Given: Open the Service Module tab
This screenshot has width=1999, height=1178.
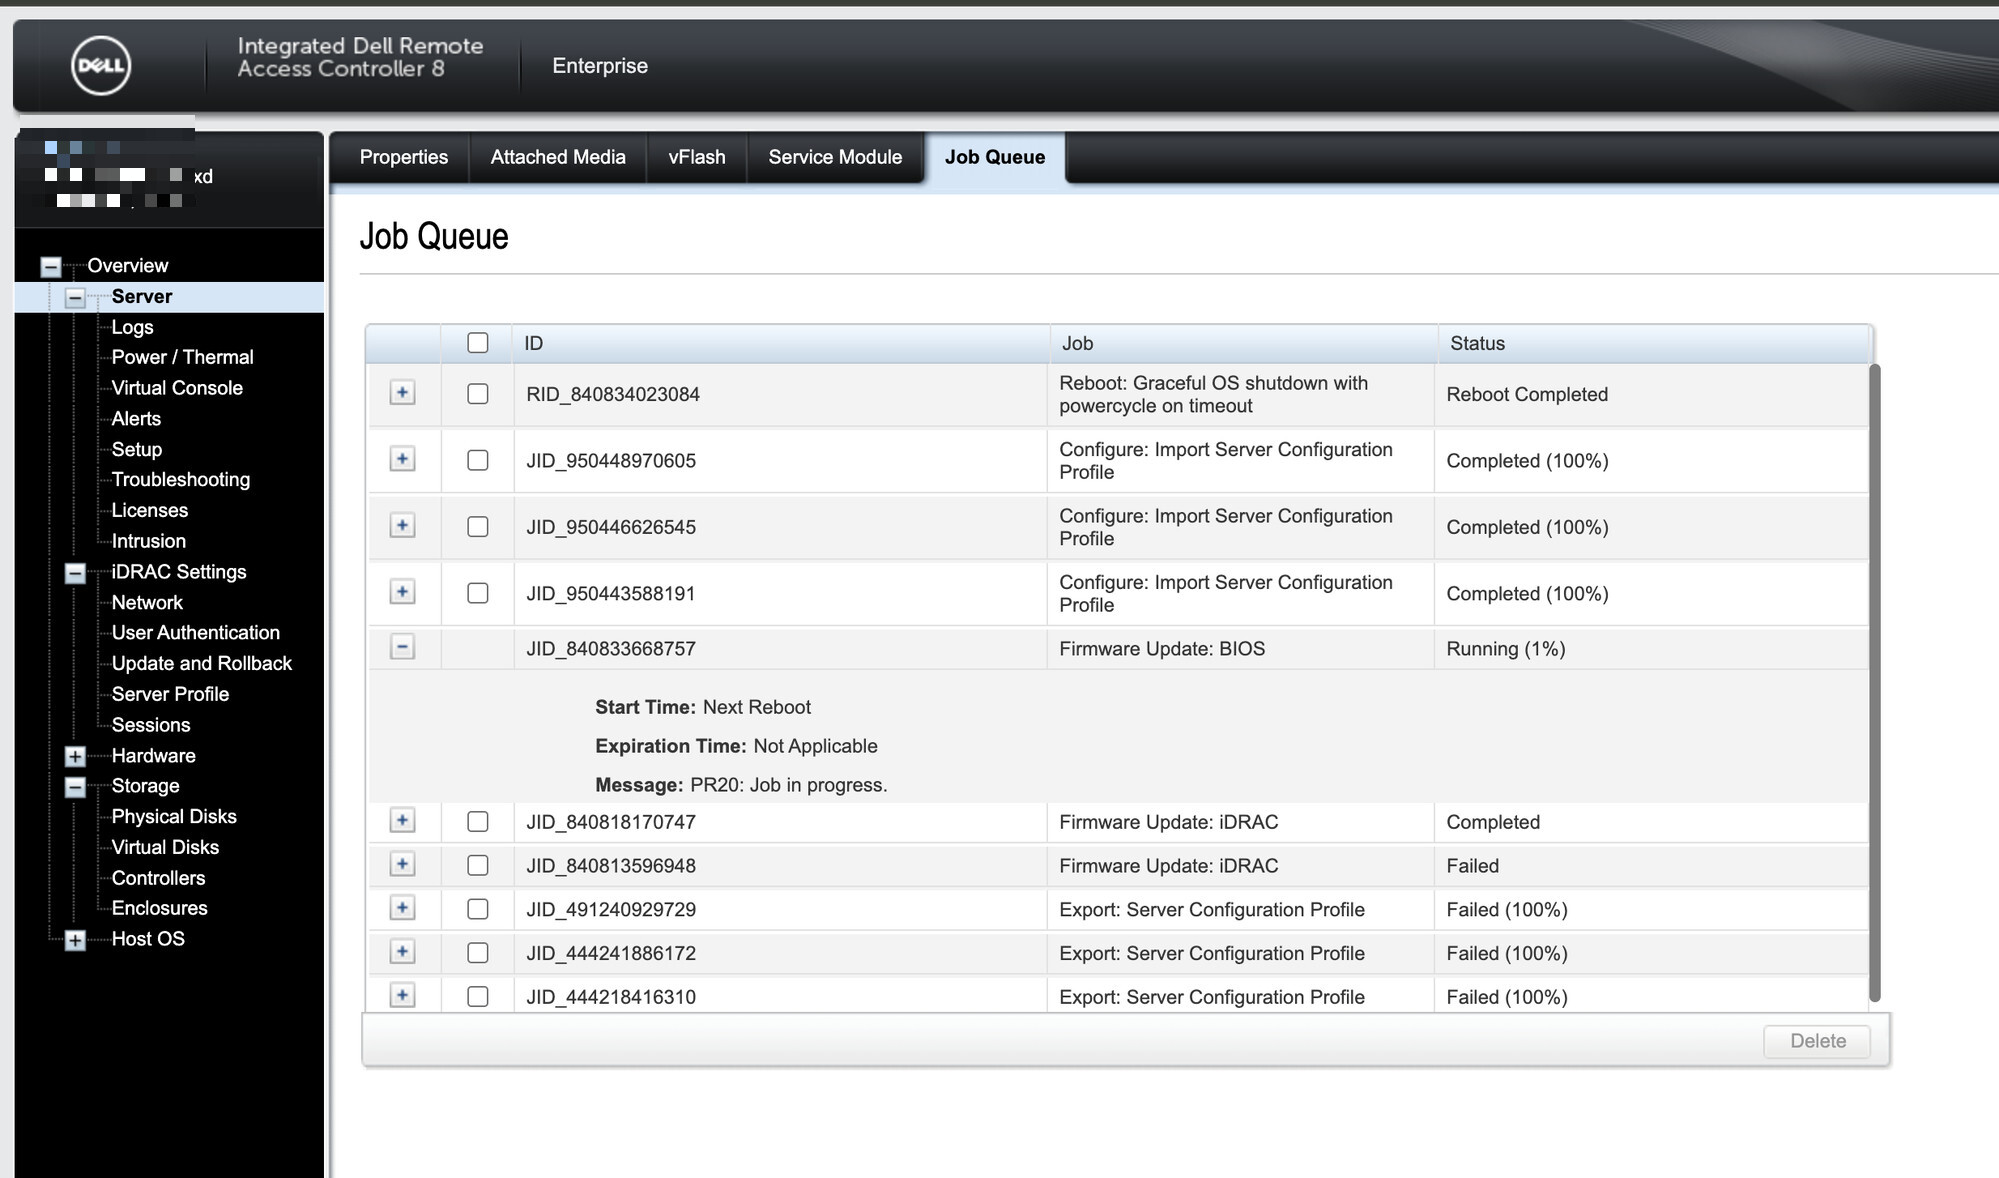Looking at the screenshot, I should tap(835, 157).
